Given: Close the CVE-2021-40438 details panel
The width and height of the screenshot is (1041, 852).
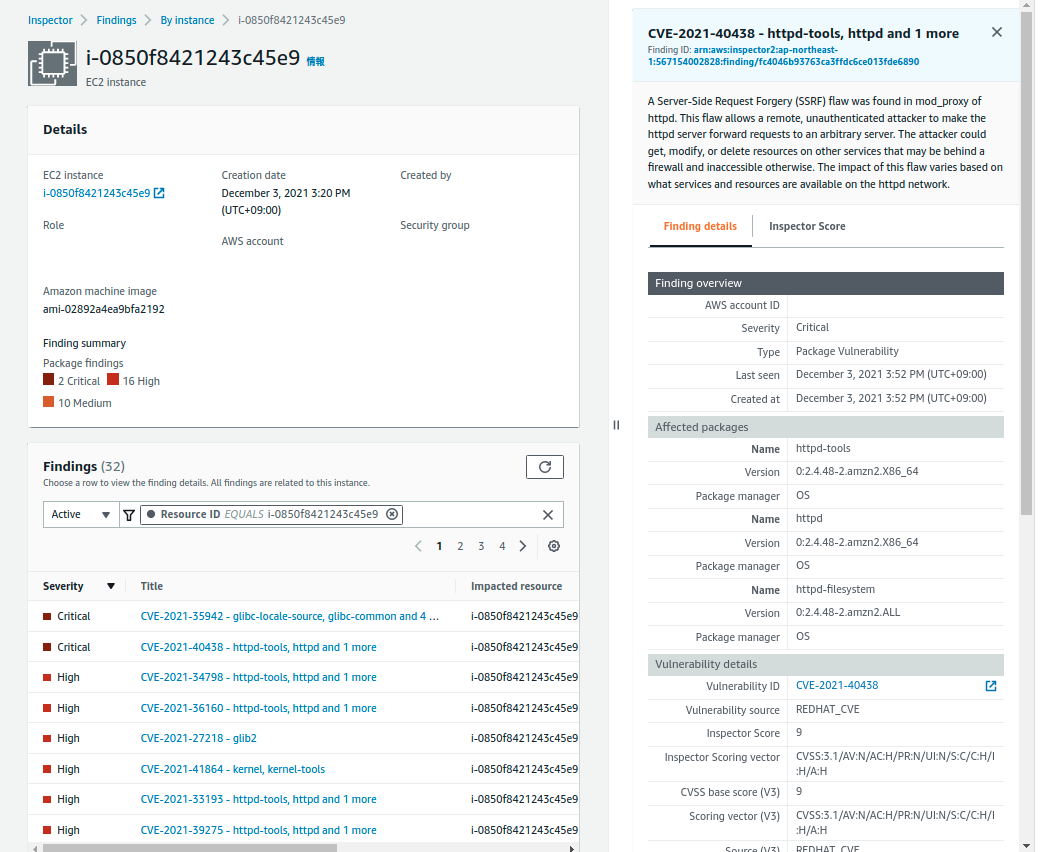Looking at the screenshot, I should coord(996,33).
